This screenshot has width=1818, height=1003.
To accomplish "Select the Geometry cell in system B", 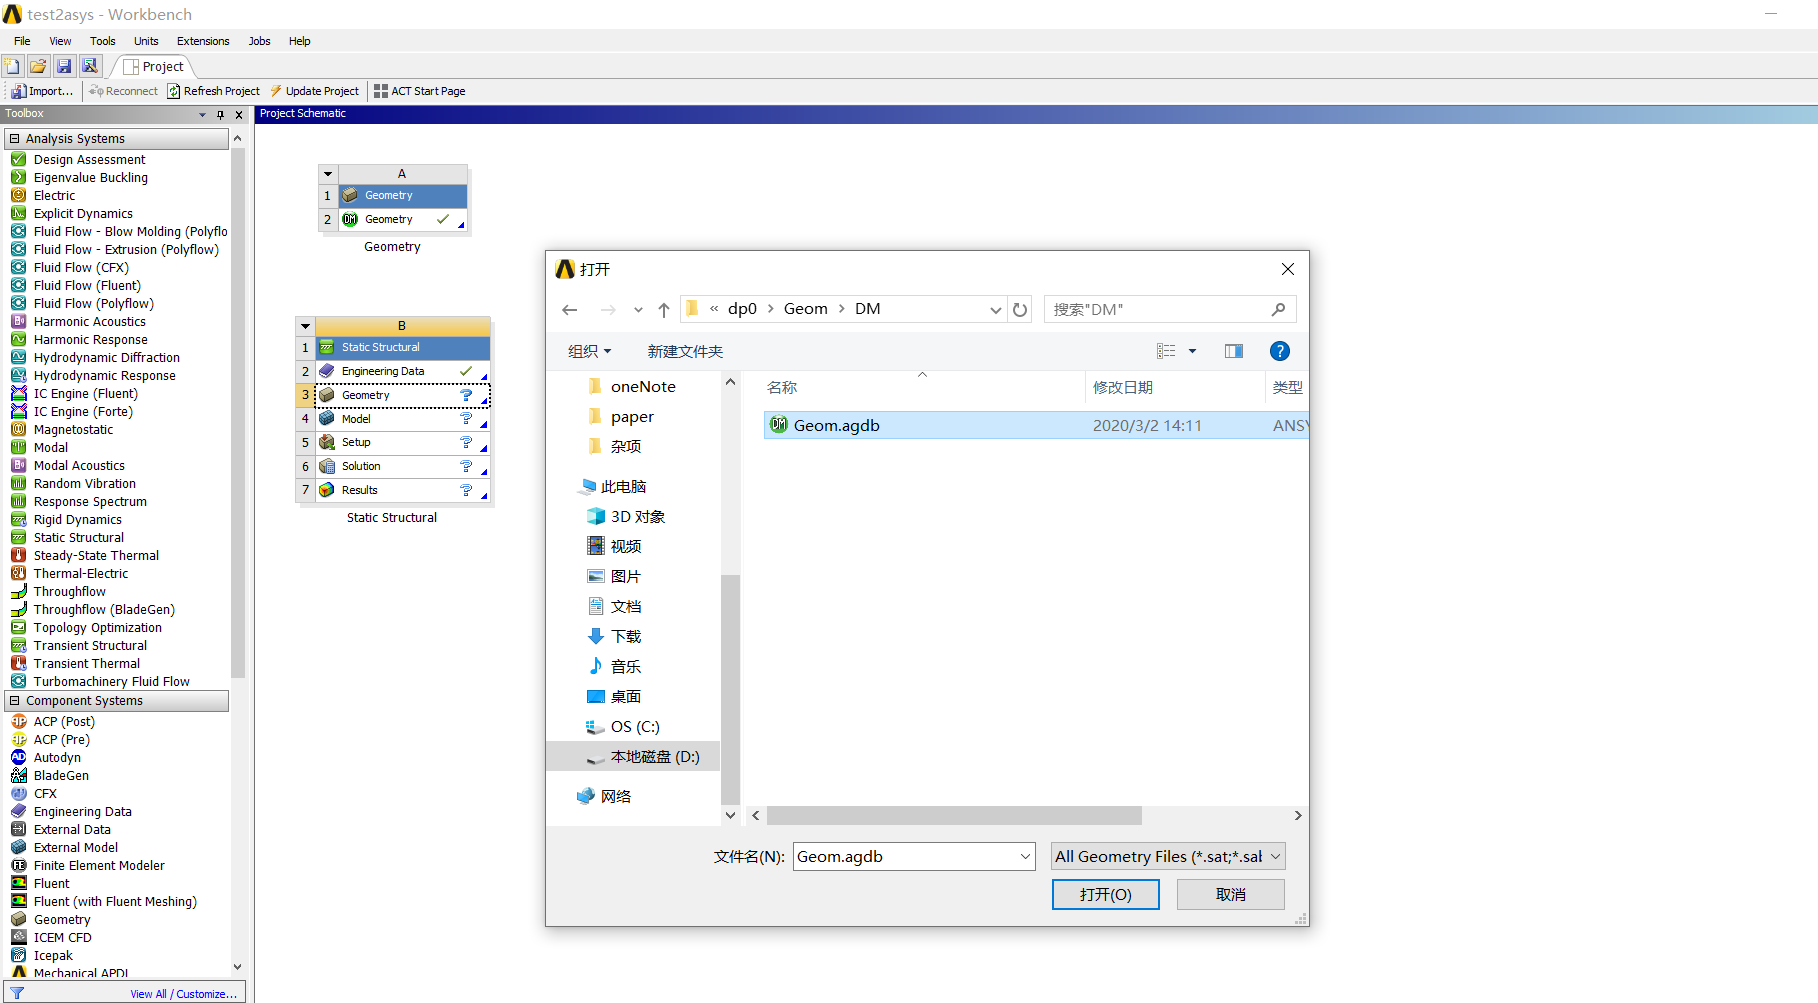I will [x=403, y=395].
